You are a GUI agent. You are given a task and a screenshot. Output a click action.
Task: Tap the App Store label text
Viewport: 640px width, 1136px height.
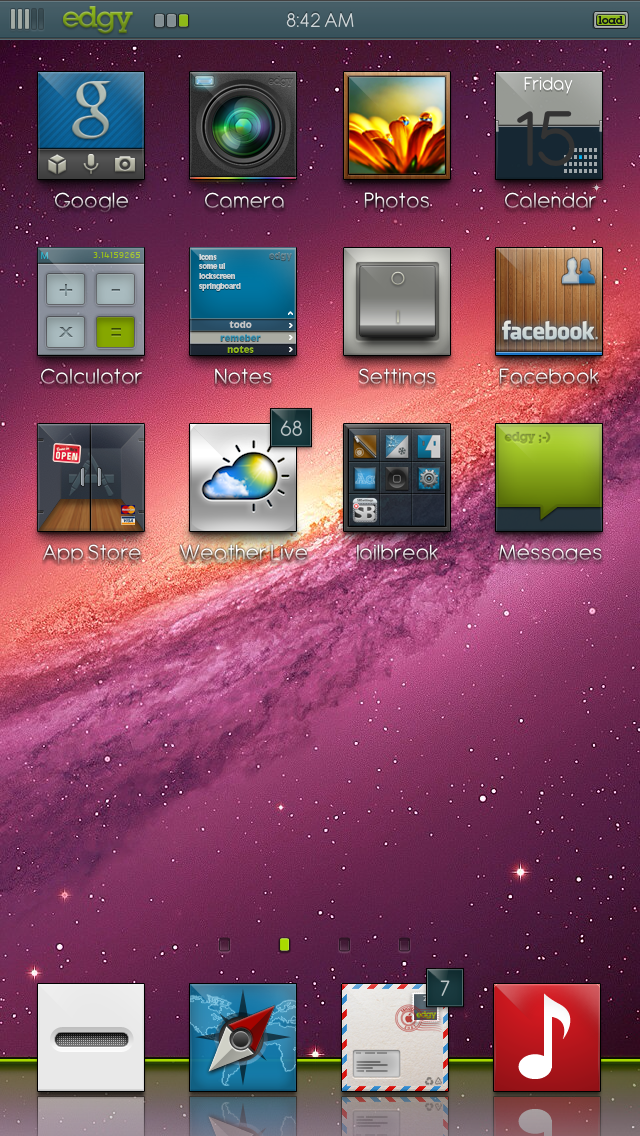(91, 554)
